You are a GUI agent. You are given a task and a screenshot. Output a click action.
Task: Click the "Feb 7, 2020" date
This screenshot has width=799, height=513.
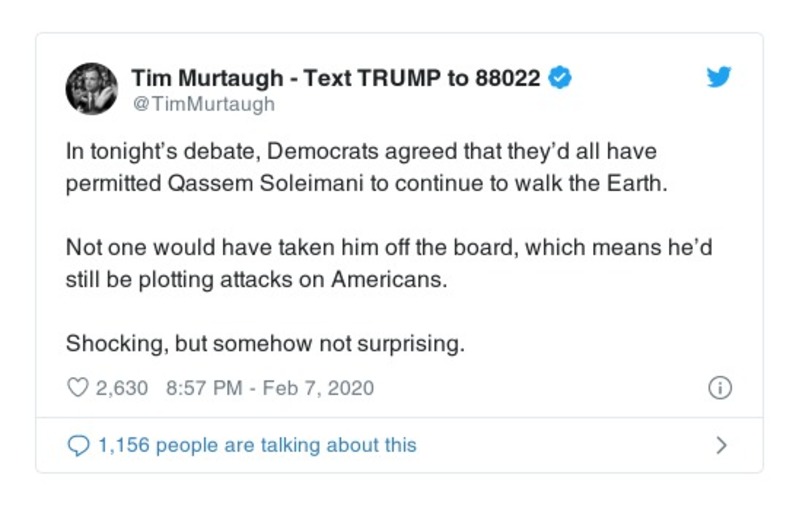click(318, 388)
